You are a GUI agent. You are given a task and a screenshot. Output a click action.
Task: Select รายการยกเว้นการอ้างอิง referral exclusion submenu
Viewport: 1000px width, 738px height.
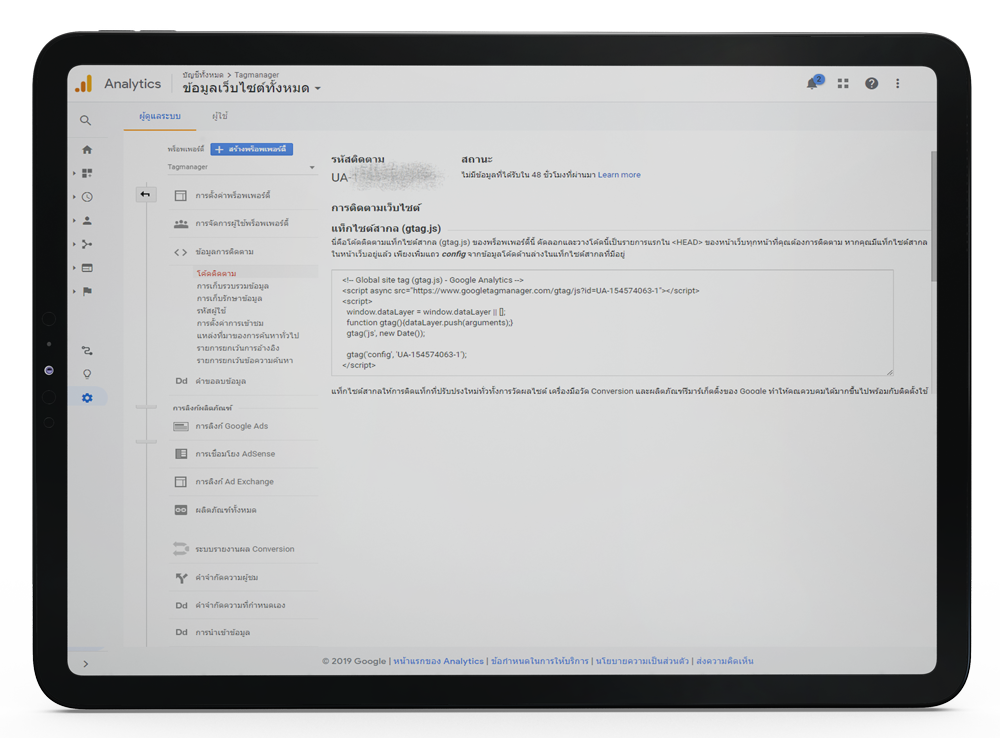pos(238,348)
